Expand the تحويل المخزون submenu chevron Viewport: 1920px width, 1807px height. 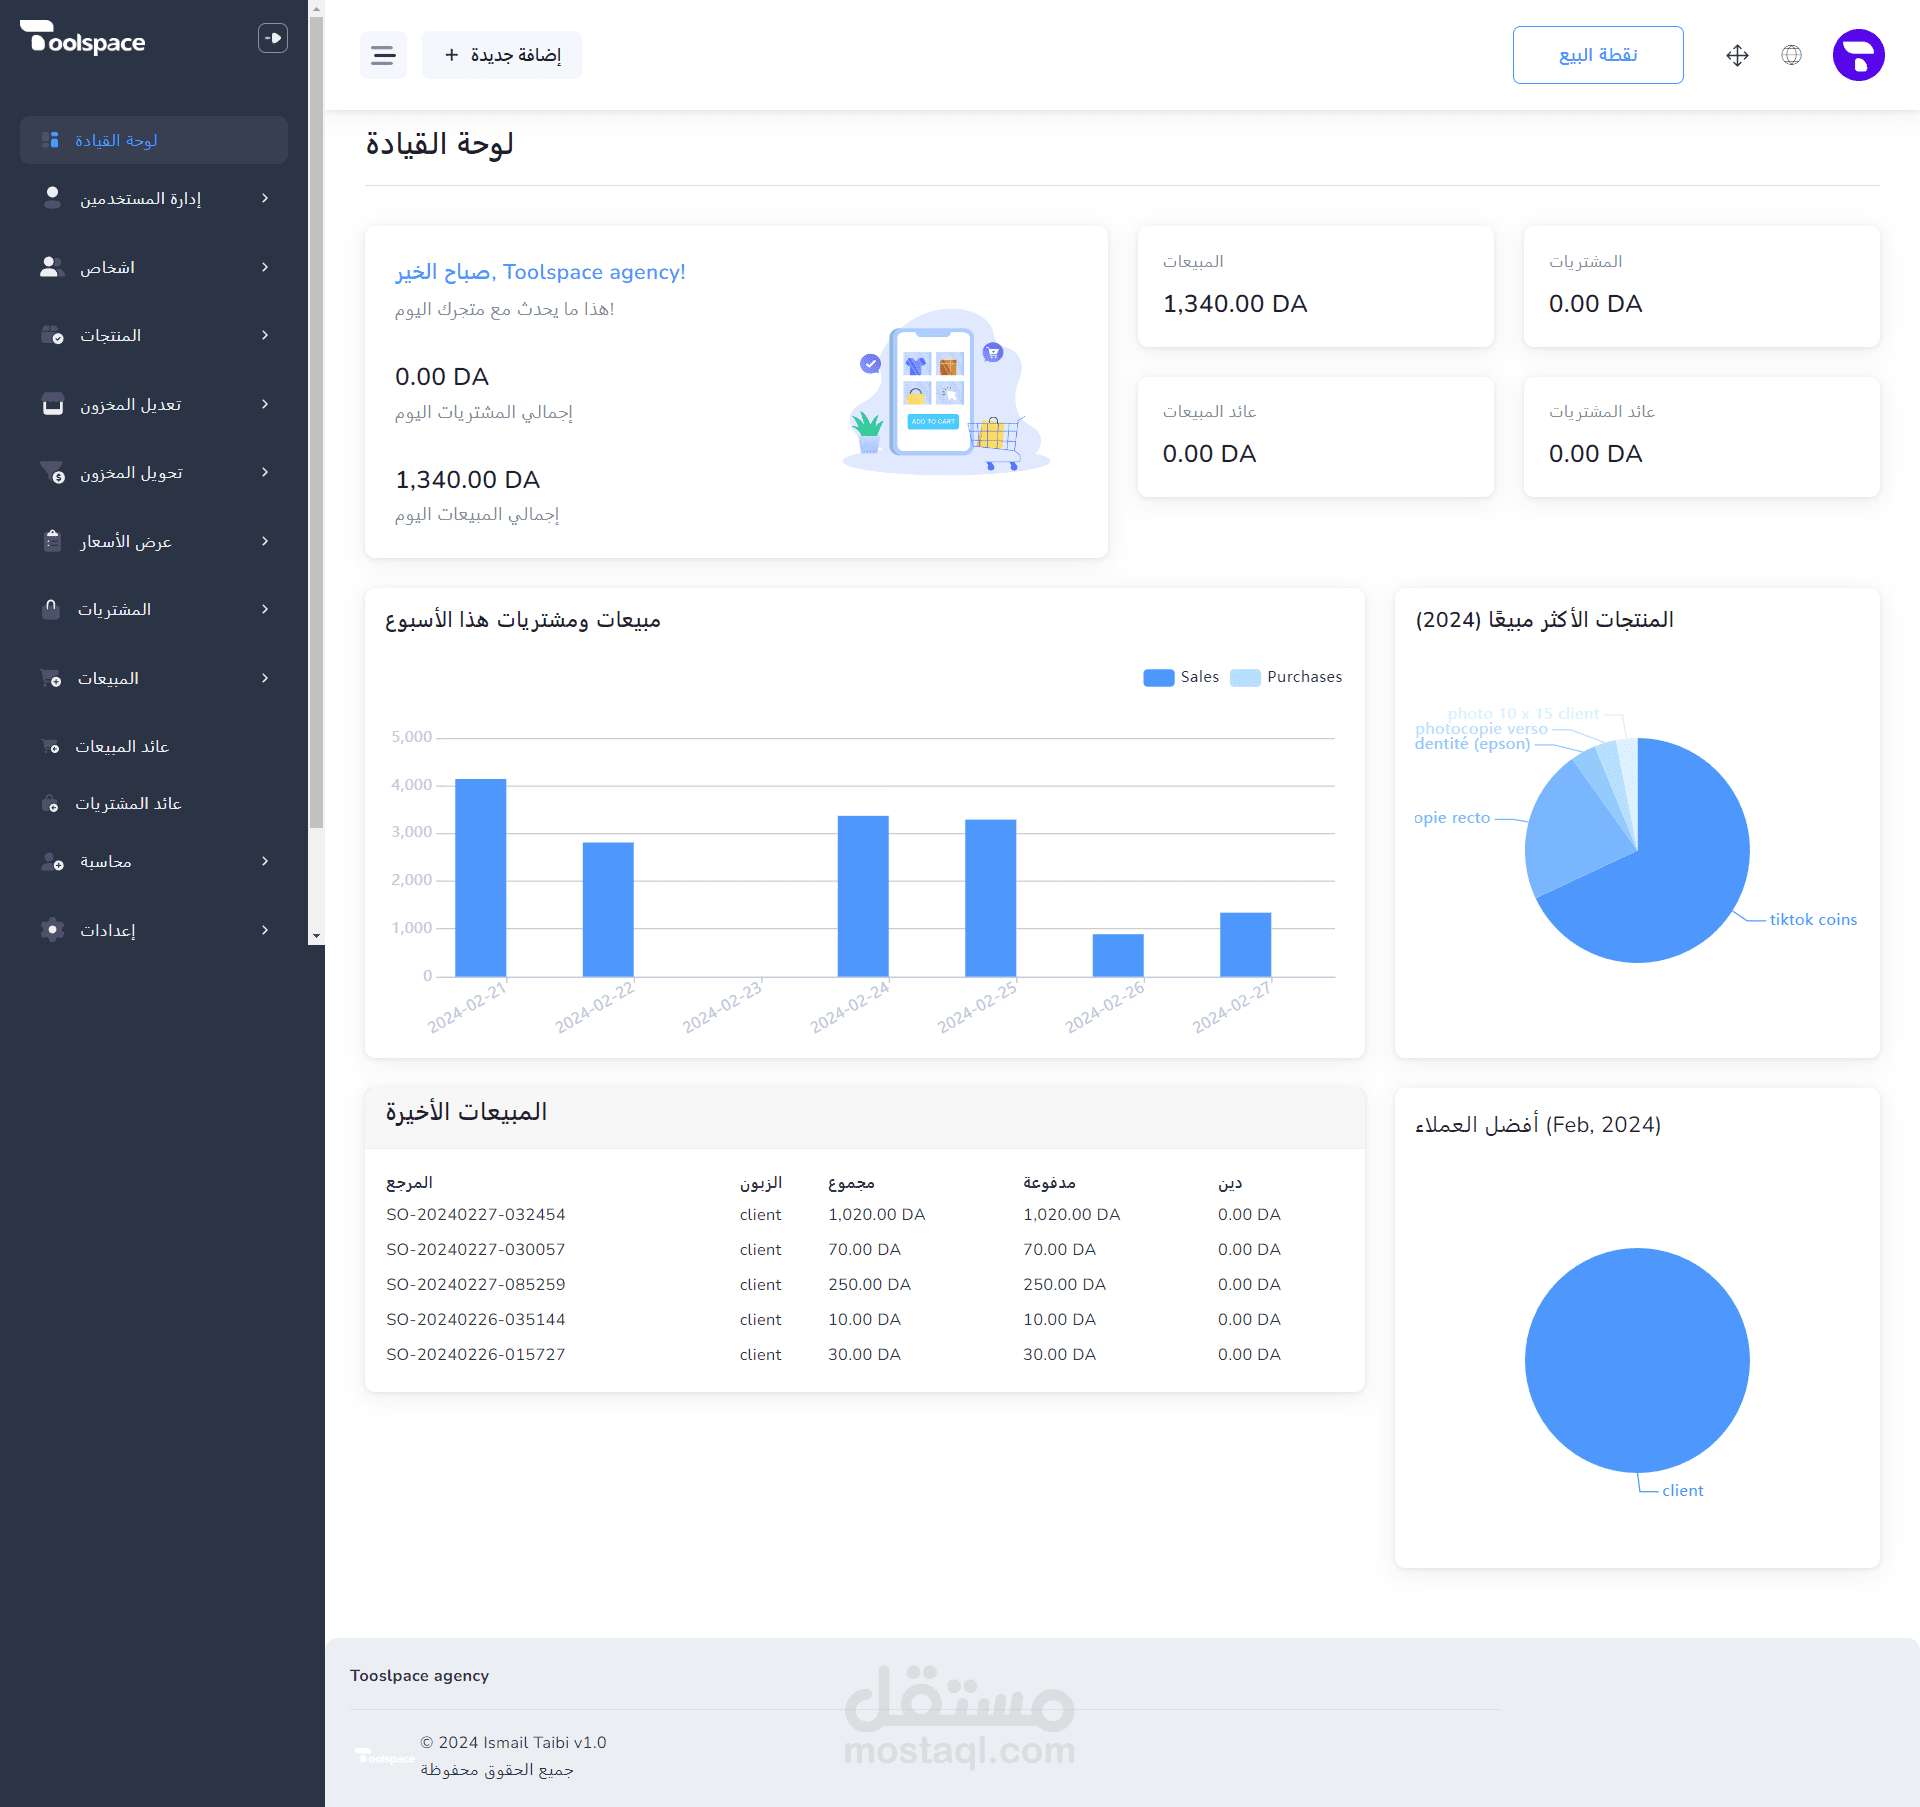coord(265,472)
